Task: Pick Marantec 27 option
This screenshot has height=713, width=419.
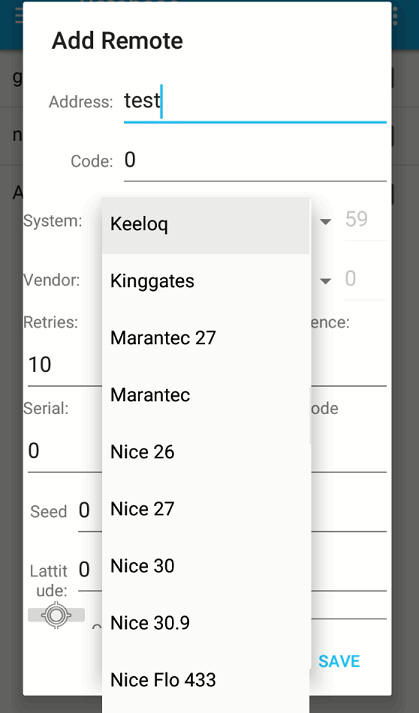Action: (x=206, y=338)
